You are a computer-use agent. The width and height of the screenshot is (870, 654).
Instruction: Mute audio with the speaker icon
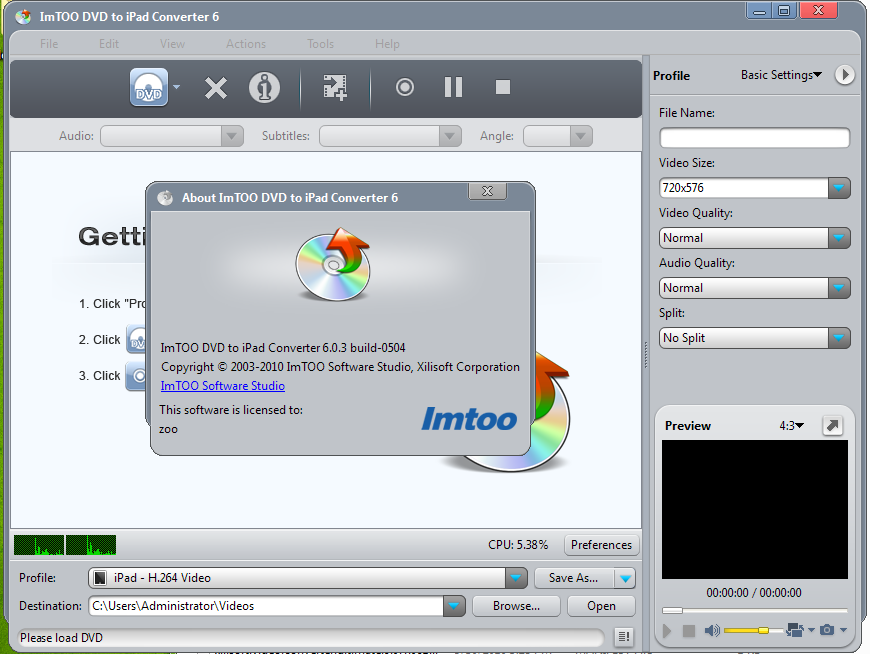(x=712, y=630)
